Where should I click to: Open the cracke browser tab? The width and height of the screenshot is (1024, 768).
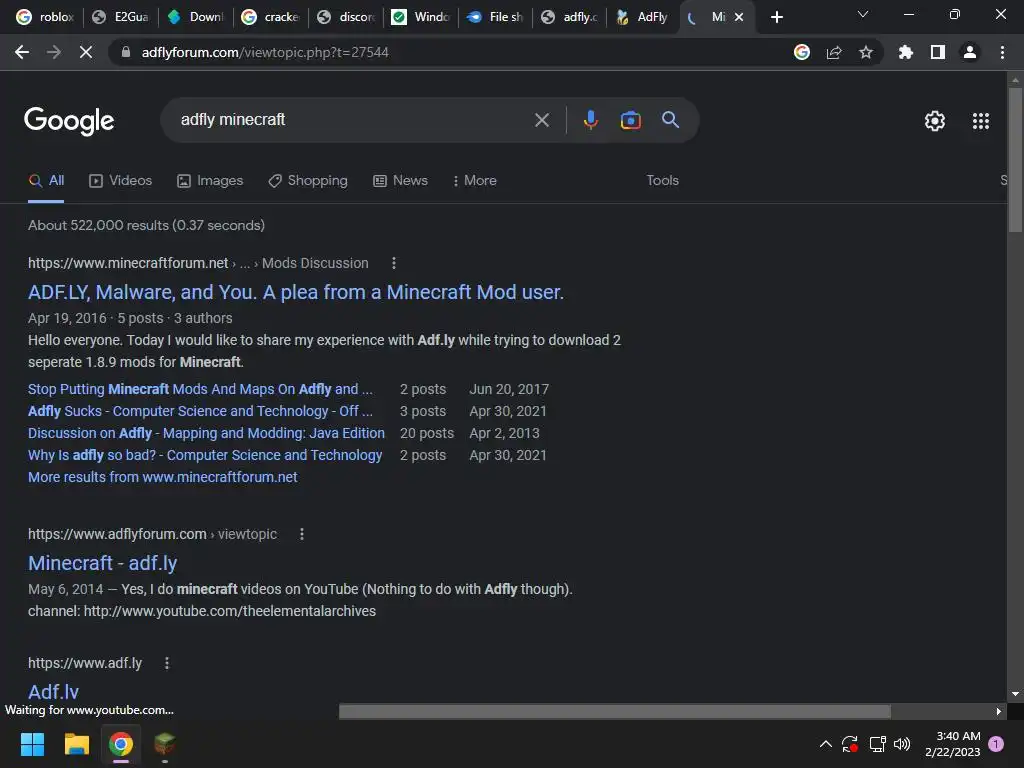tap(270, 17)
